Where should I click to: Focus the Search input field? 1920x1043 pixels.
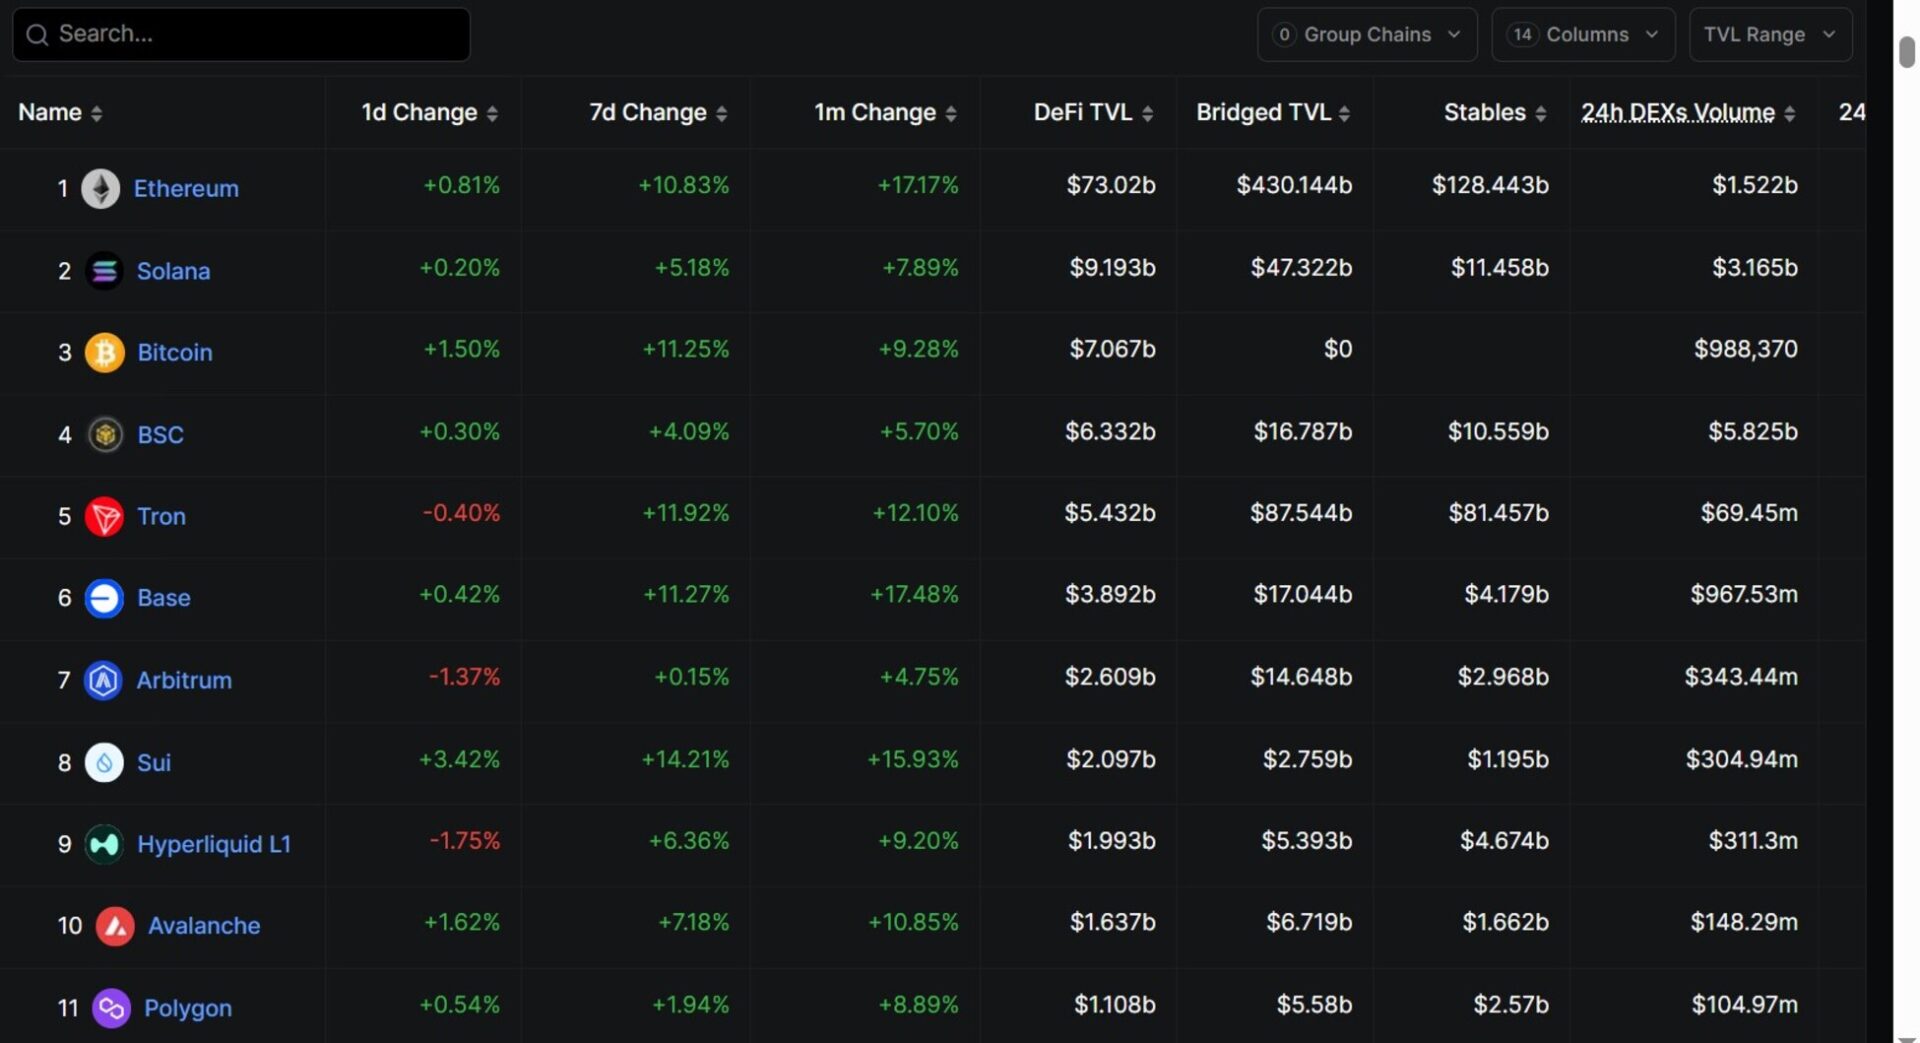click(x=241, y=34)
